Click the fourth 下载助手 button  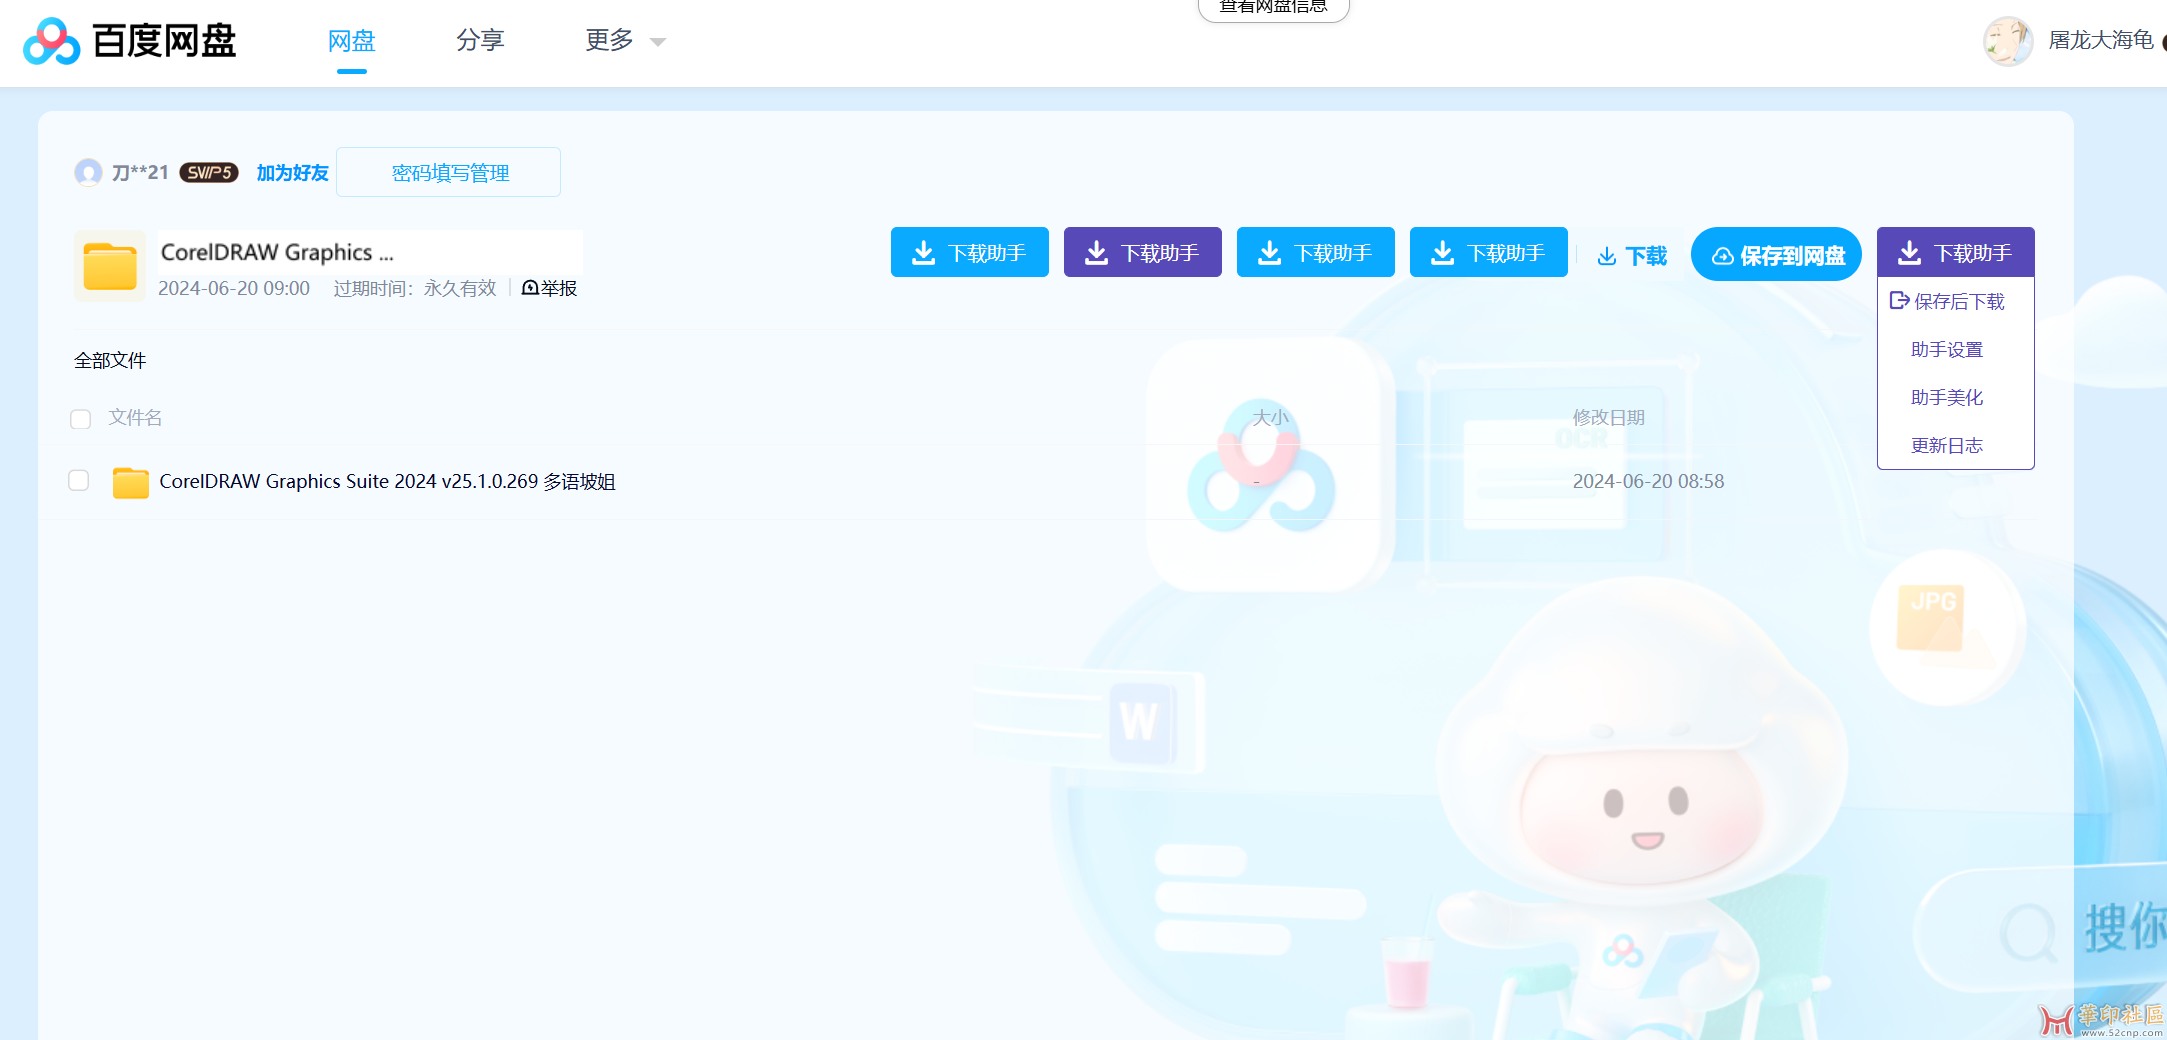pyautogui.click(x=1489, y=252)
